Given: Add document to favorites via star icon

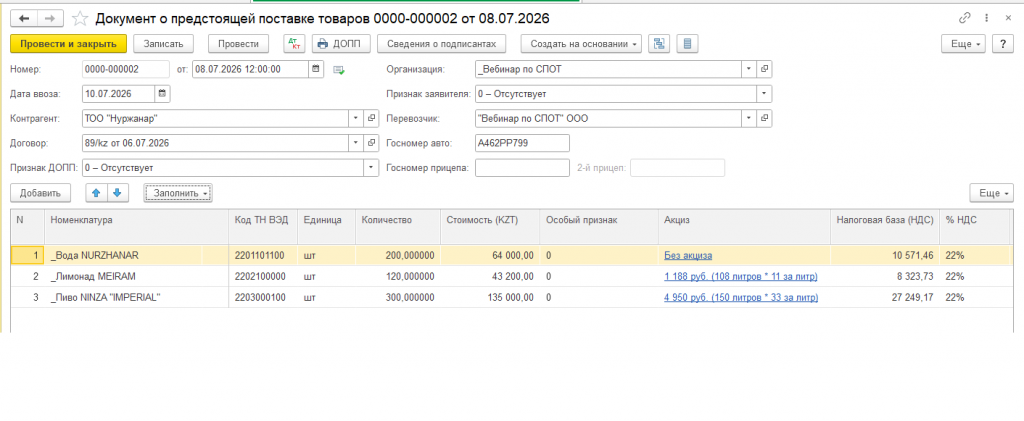Looking at the screenshot, I should [80, 18].
